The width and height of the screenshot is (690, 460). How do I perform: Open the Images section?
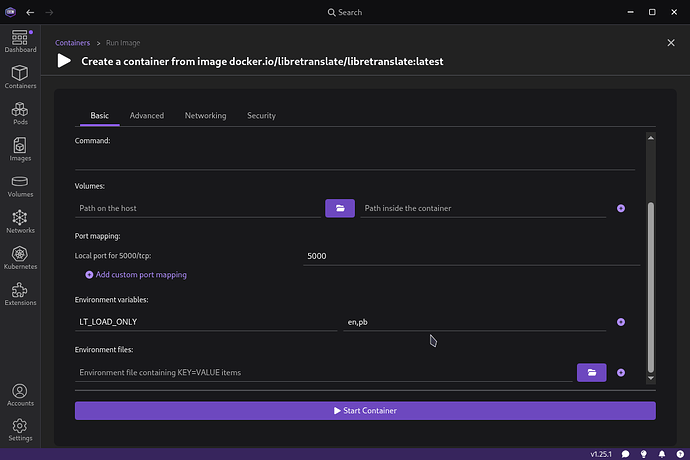tap(19, 149)
